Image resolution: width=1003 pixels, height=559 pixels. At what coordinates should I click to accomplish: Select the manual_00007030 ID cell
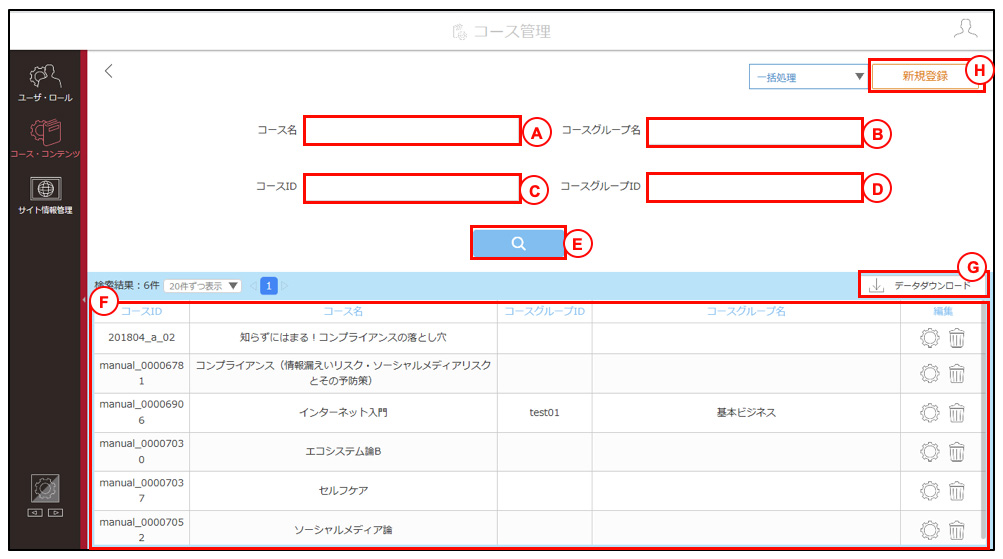pos(141,452)
